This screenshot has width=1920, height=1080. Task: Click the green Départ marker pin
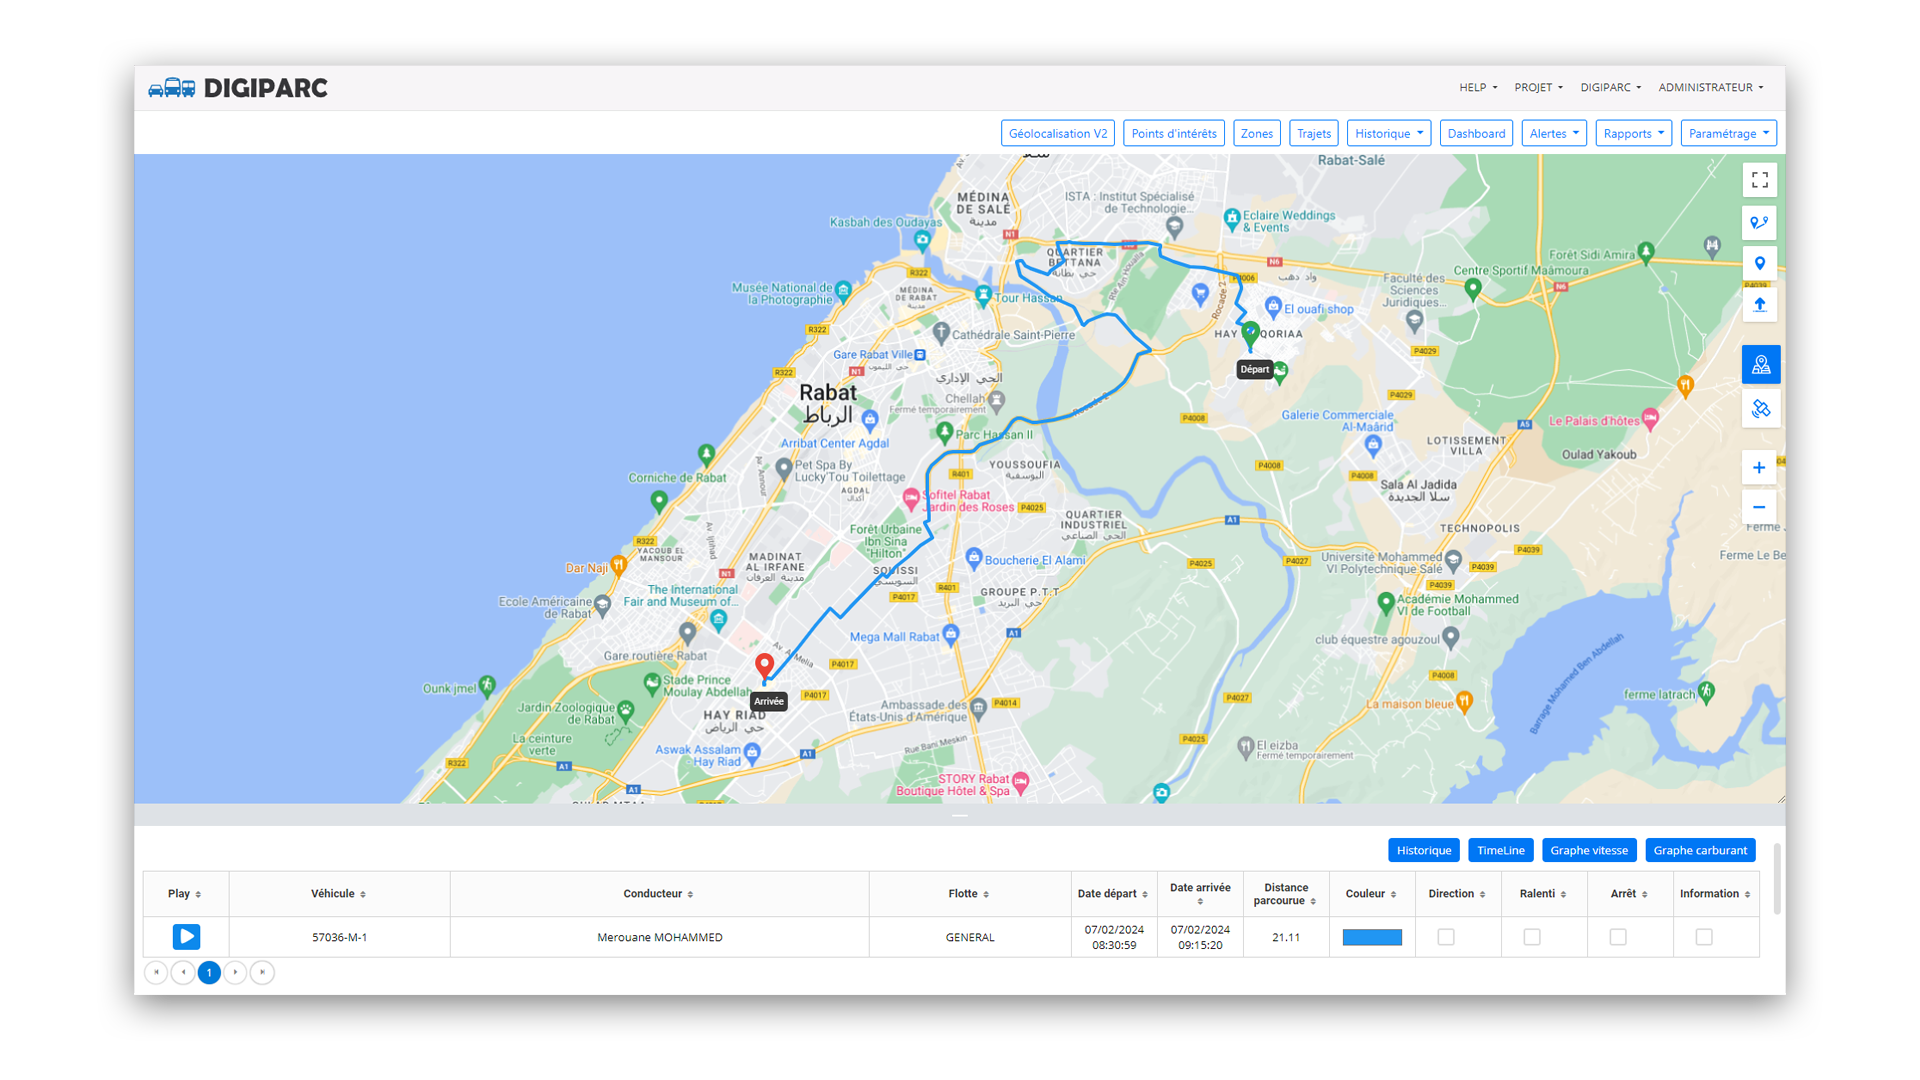pos(1250,334)
